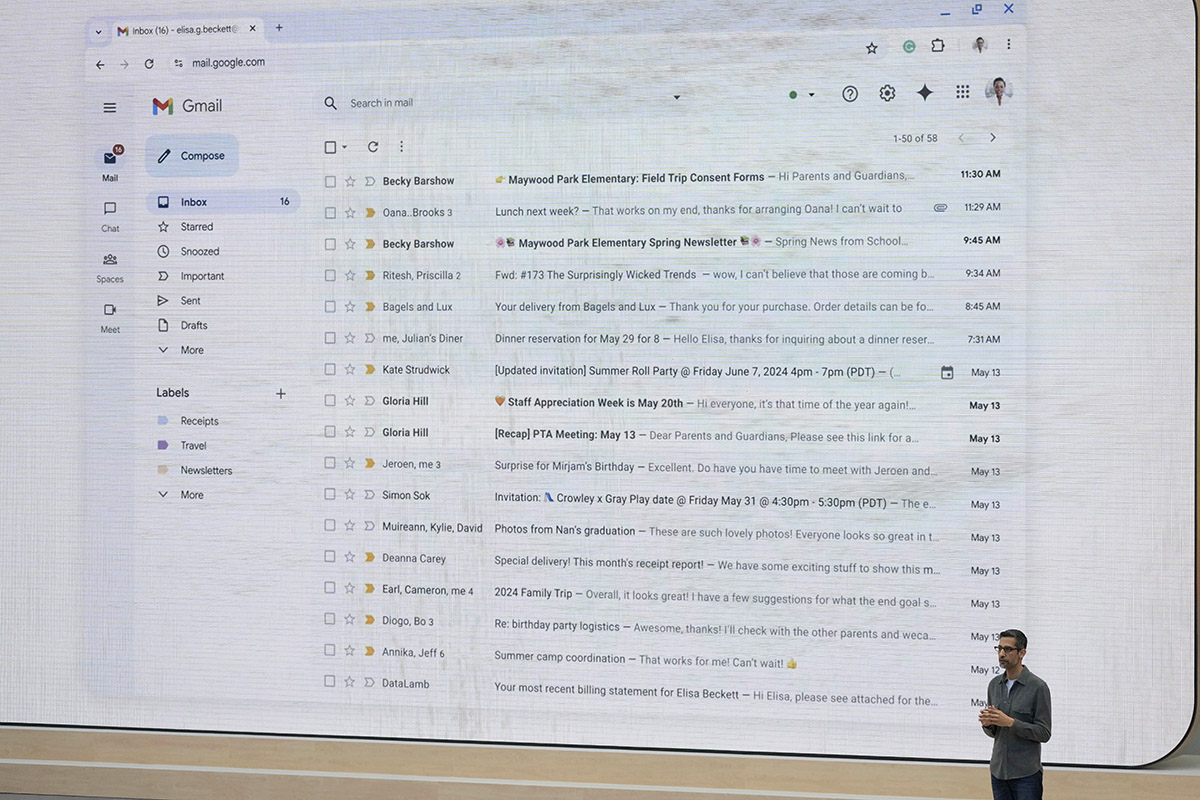Open the Google apps grid launcher
Image resolution: width=1200 pixels, height=800 pixels.
click(x=961, y=91)
